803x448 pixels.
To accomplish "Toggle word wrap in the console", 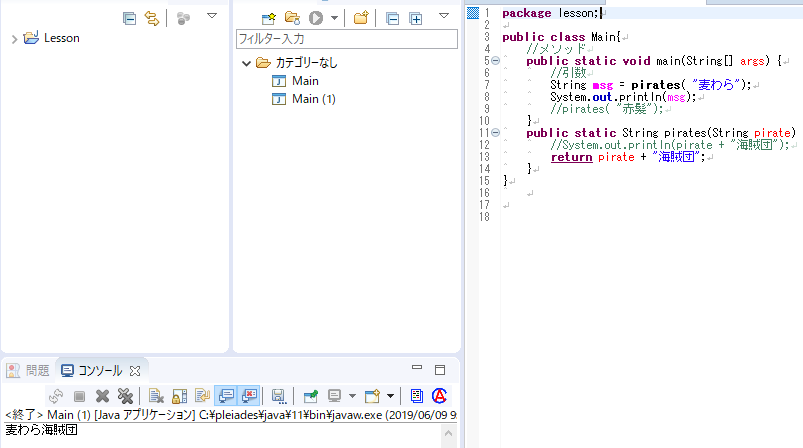I will tap(202, 396).
